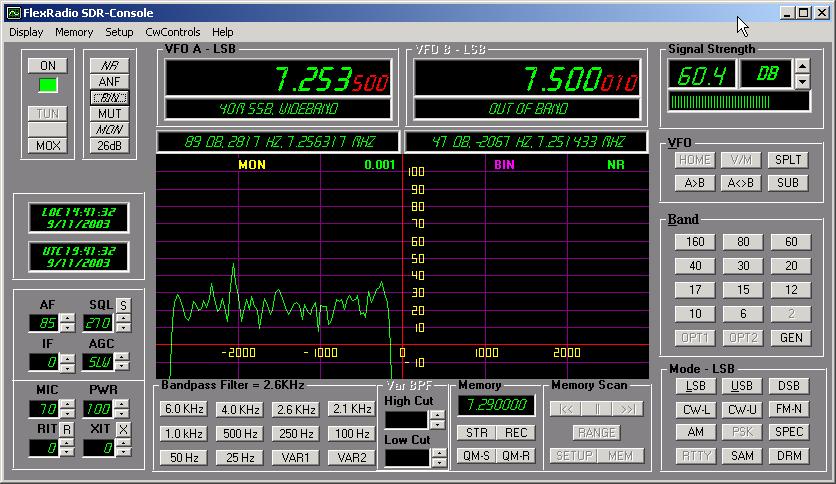The height and width of the screenshot is (484, 836).
Task: Click the FlexRadio title bar app icon
Action: (x=13, y=12)
